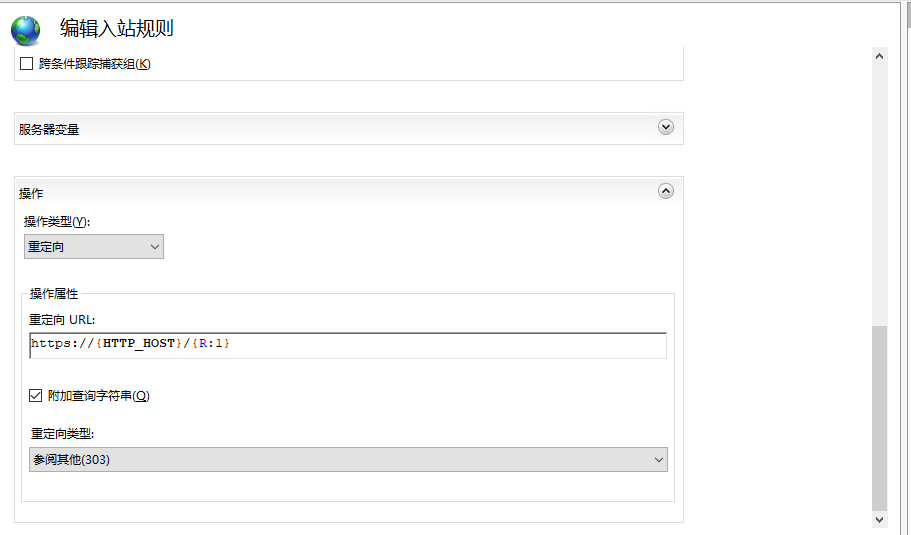Uncheck the 附加查询字符串 checkbox
Screen dimensions: 911x535
[x=36, y=396]
